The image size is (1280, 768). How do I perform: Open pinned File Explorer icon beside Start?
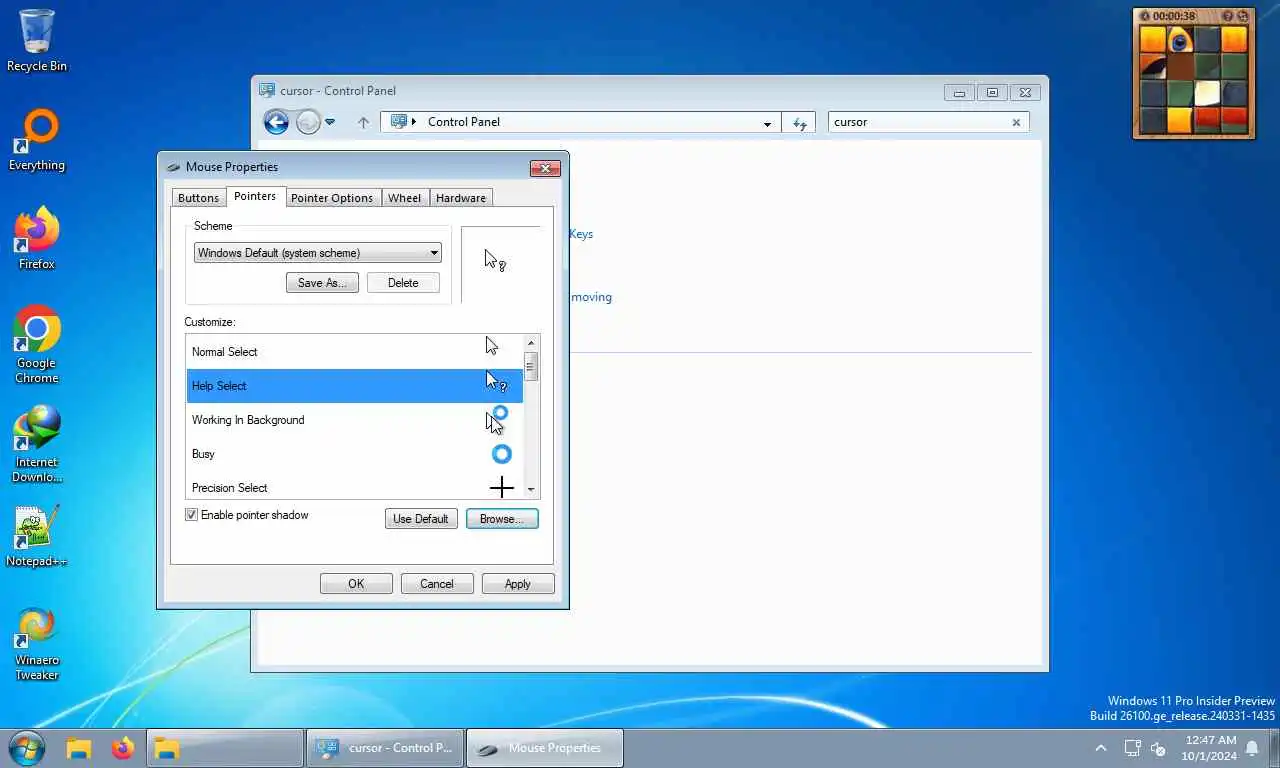pyautogui.click(x=79, y=748)
